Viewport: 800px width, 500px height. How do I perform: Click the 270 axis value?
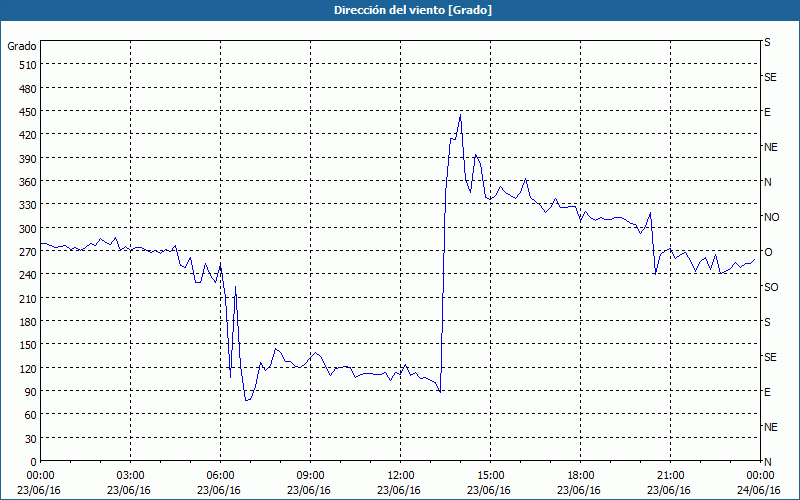coord(28,252)
